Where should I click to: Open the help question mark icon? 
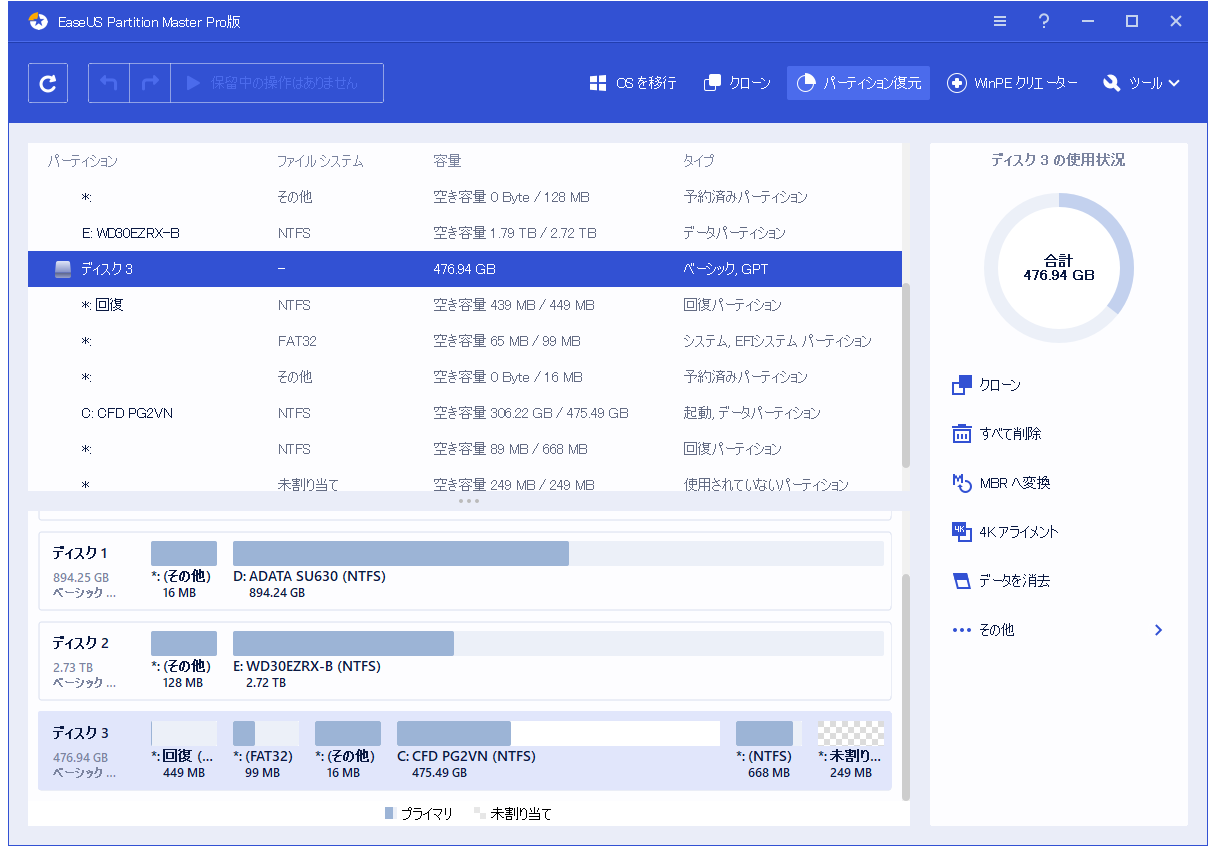pos(1044,21)
